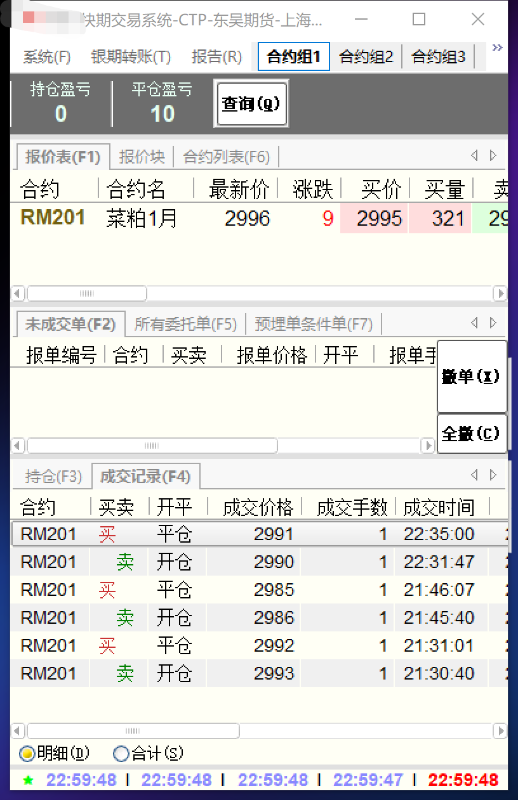The image size is (518, 800).
Task: Select the 成交记录(F4) tab
Action: click(145, 477)
